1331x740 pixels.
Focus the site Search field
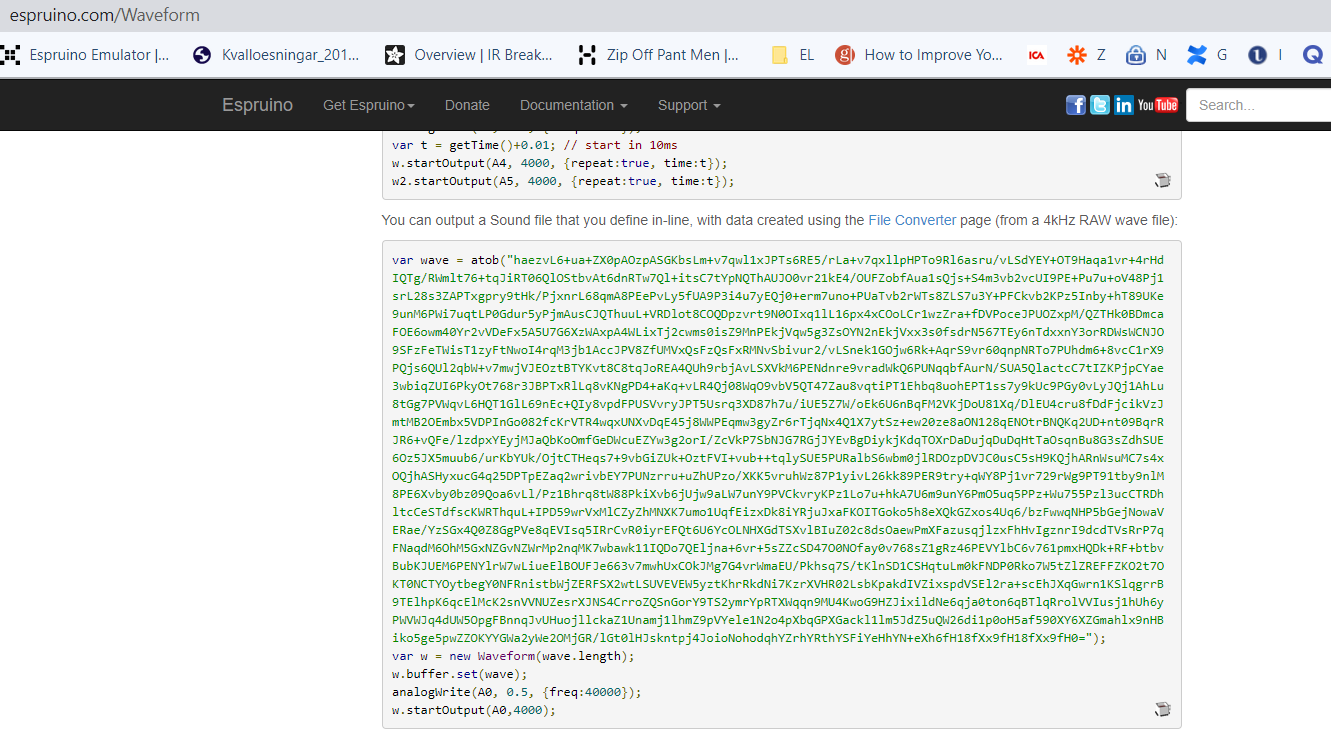[x=1258, y=105]
